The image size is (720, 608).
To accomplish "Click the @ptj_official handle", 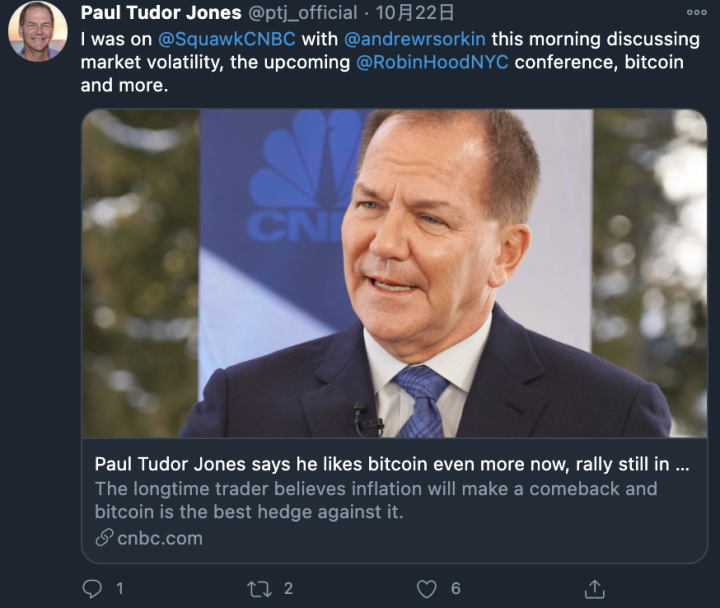I will tap(303, 13).
